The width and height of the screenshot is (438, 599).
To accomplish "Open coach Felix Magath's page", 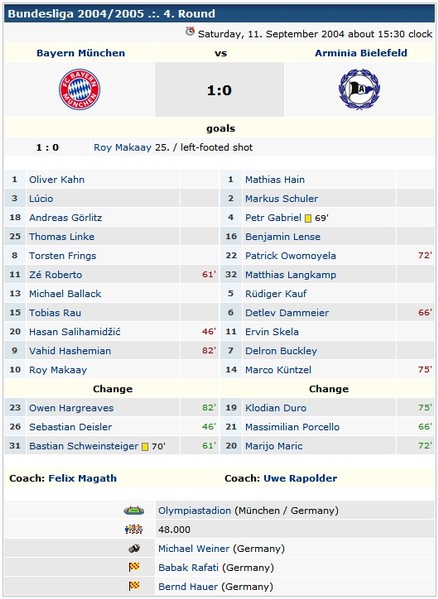I will (x=82, y=478).
